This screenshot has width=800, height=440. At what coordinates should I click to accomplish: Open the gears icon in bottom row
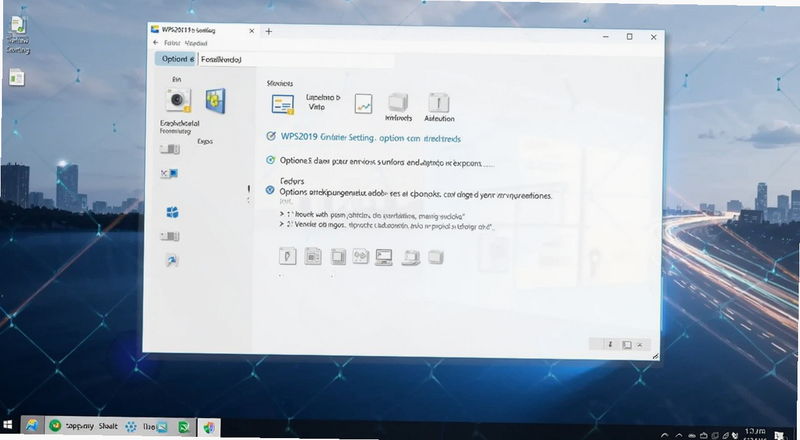(361, 256)
